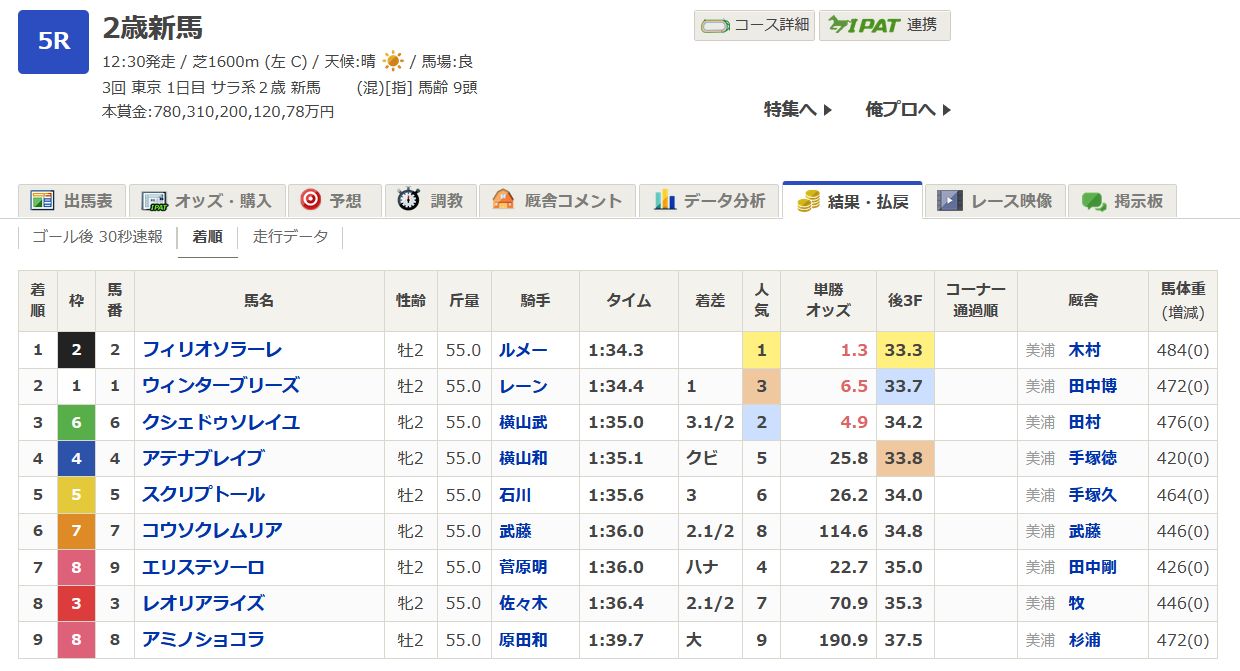Click the 厩舎コメント stable icon
Screen dimensions: 1240x671
(503, 200)
